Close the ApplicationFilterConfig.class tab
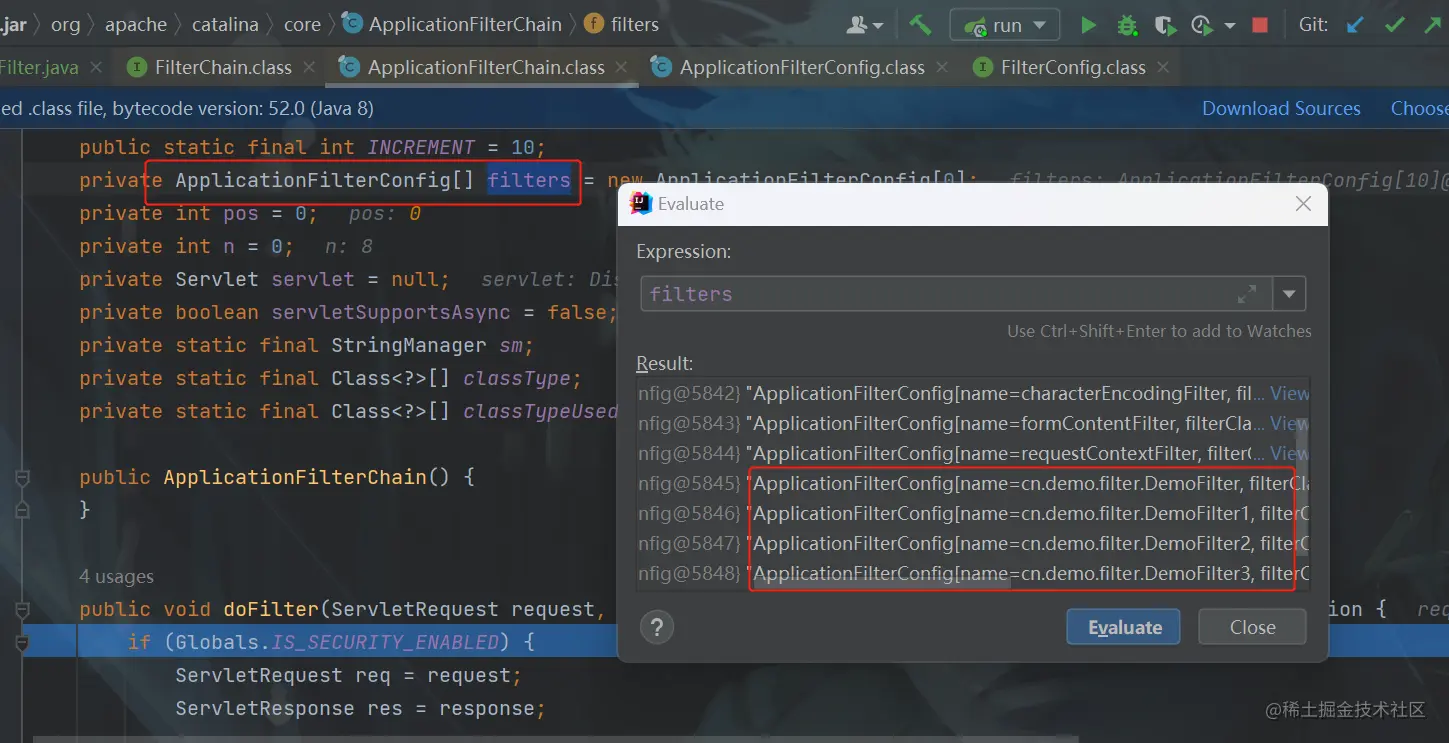1449x743 pixels. point(942,67)
